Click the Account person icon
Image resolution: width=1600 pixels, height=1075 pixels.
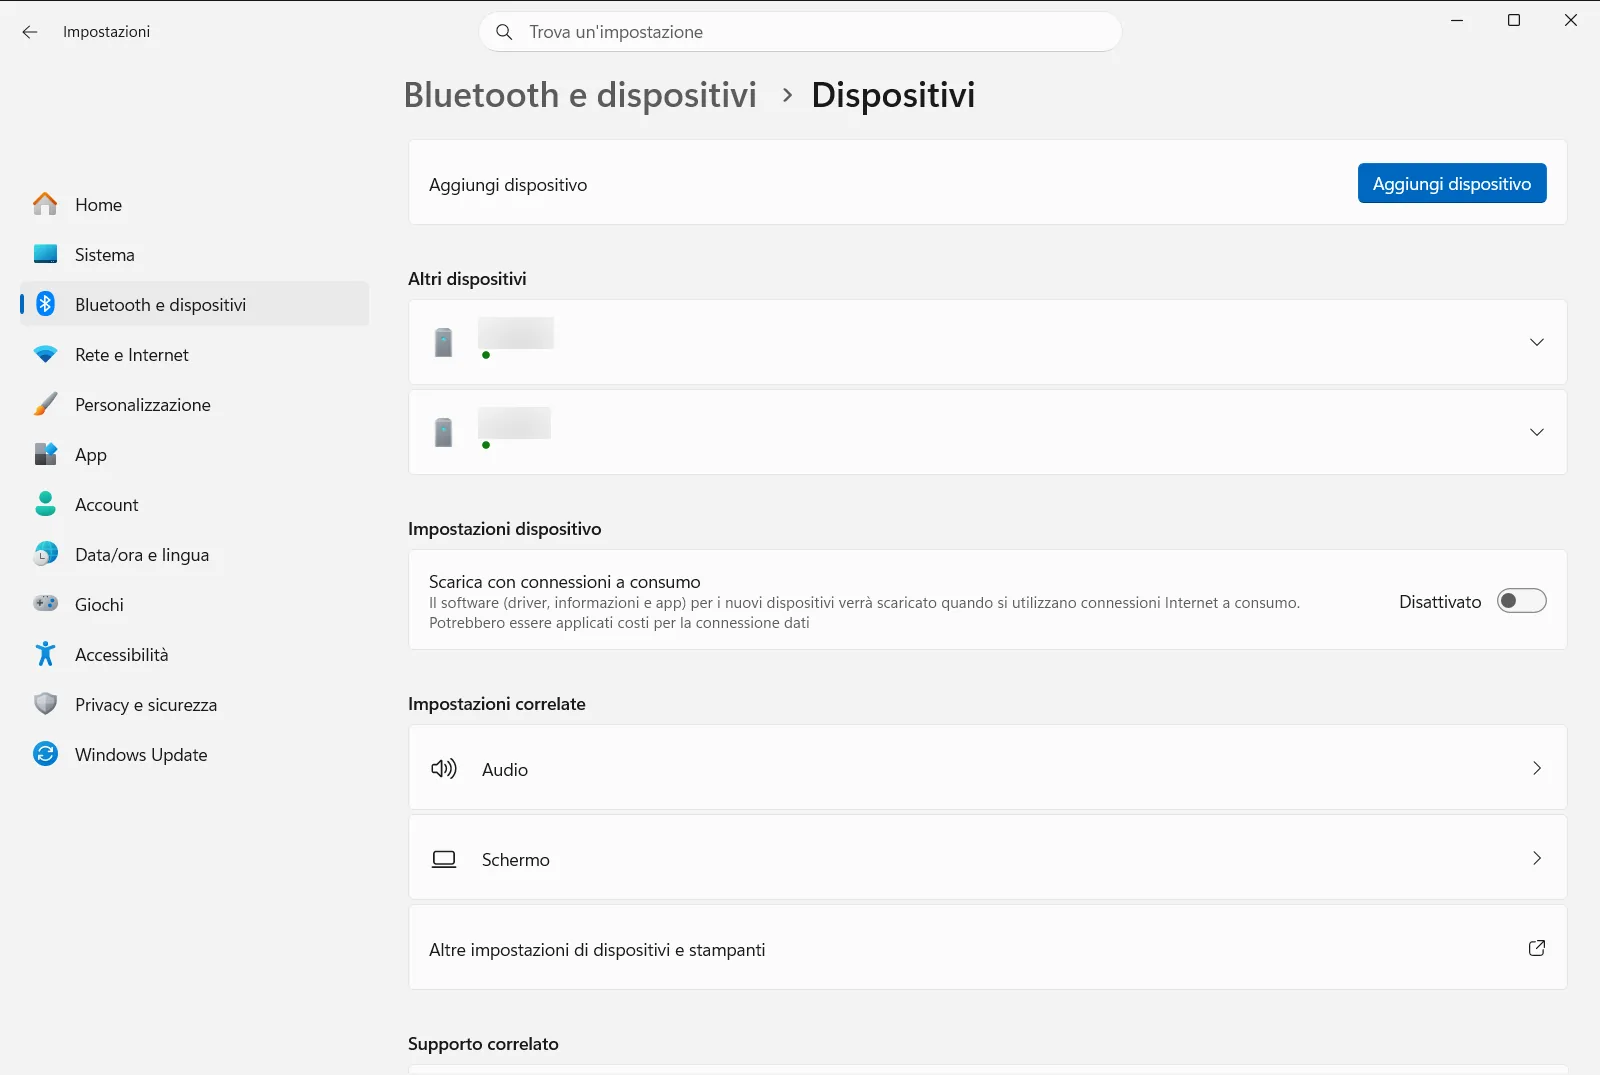[x=45, y=504]
